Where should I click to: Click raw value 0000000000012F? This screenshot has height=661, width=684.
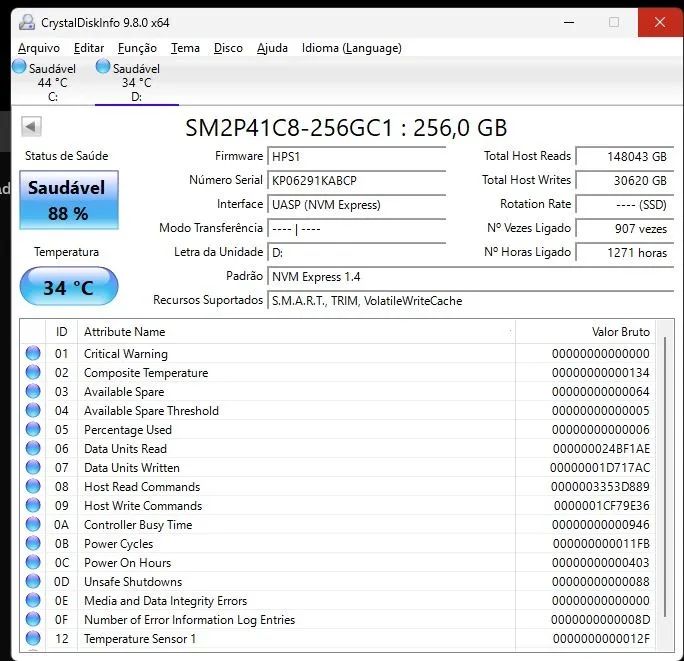601,639
